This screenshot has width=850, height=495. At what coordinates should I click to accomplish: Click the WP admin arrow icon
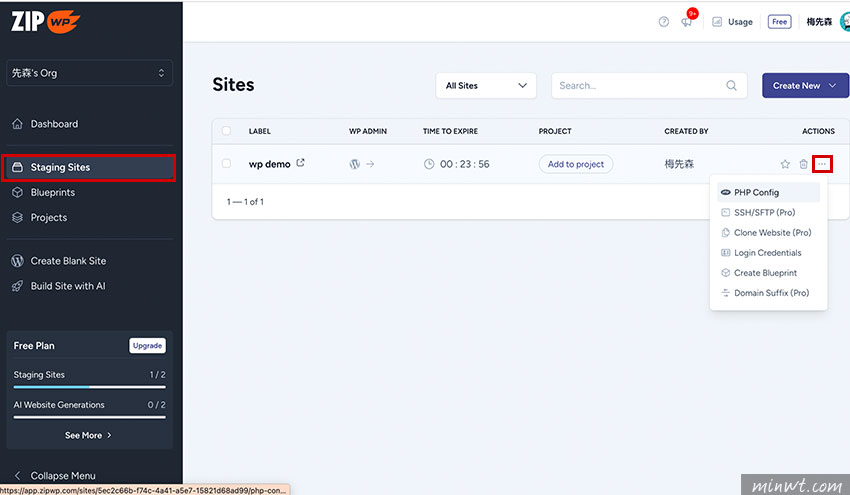click(x=370, y=164)
